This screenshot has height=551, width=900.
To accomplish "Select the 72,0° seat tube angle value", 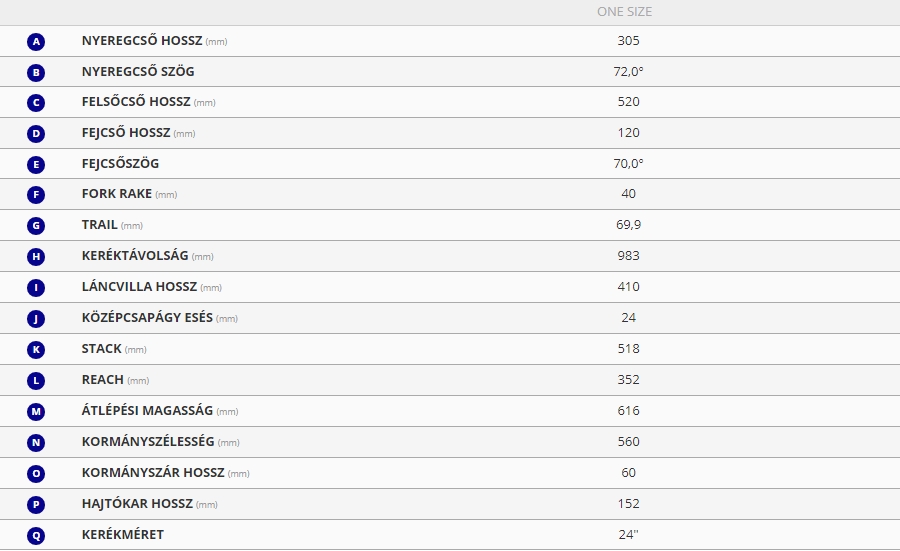I will 629,71.
